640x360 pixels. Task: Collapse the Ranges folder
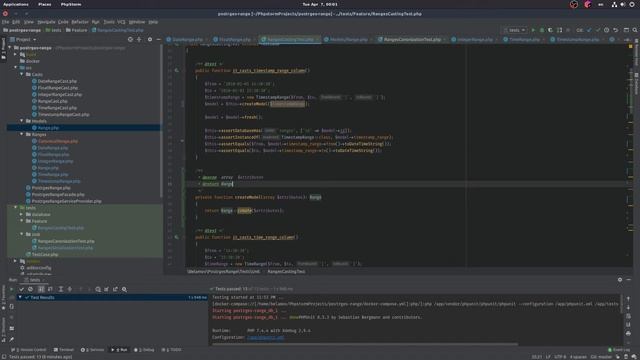22,134
